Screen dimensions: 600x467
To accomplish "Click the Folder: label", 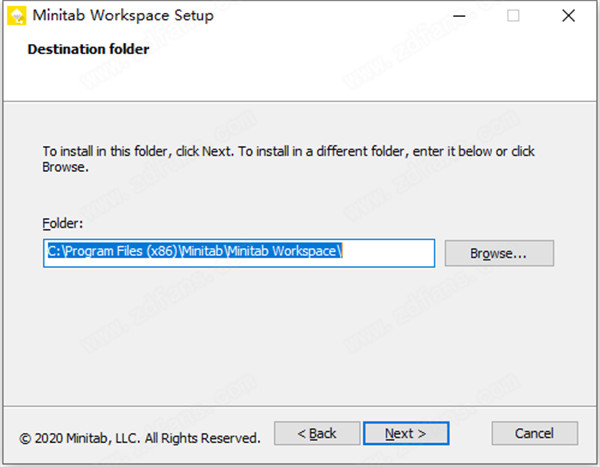I will tap(62, 223).
